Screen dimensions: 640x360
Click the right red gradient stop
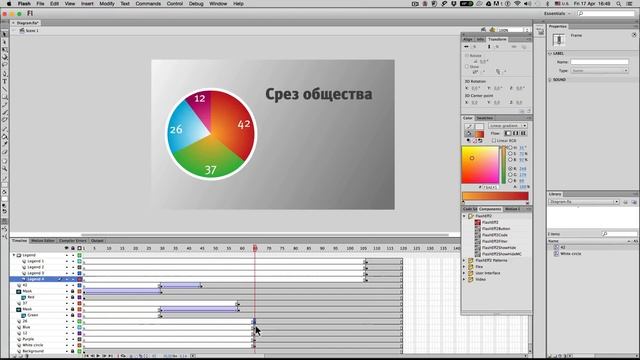[x=527, y=203]
